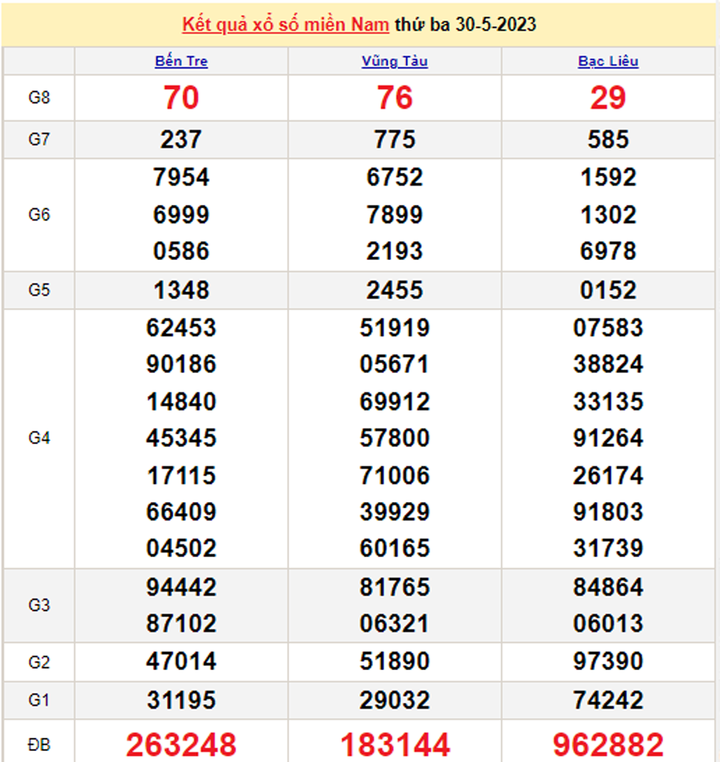
Task: Select the Bạc Liêu link
Action: 608,62
